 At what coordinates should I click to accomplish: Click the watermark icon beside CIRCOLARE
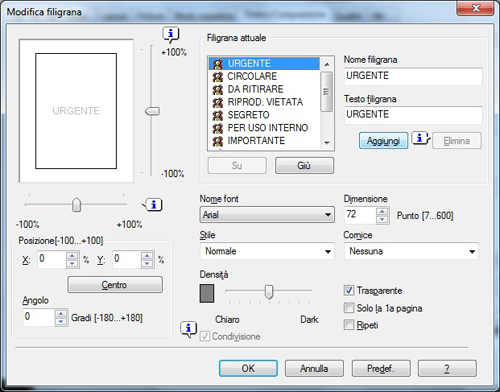coord(217,77)
